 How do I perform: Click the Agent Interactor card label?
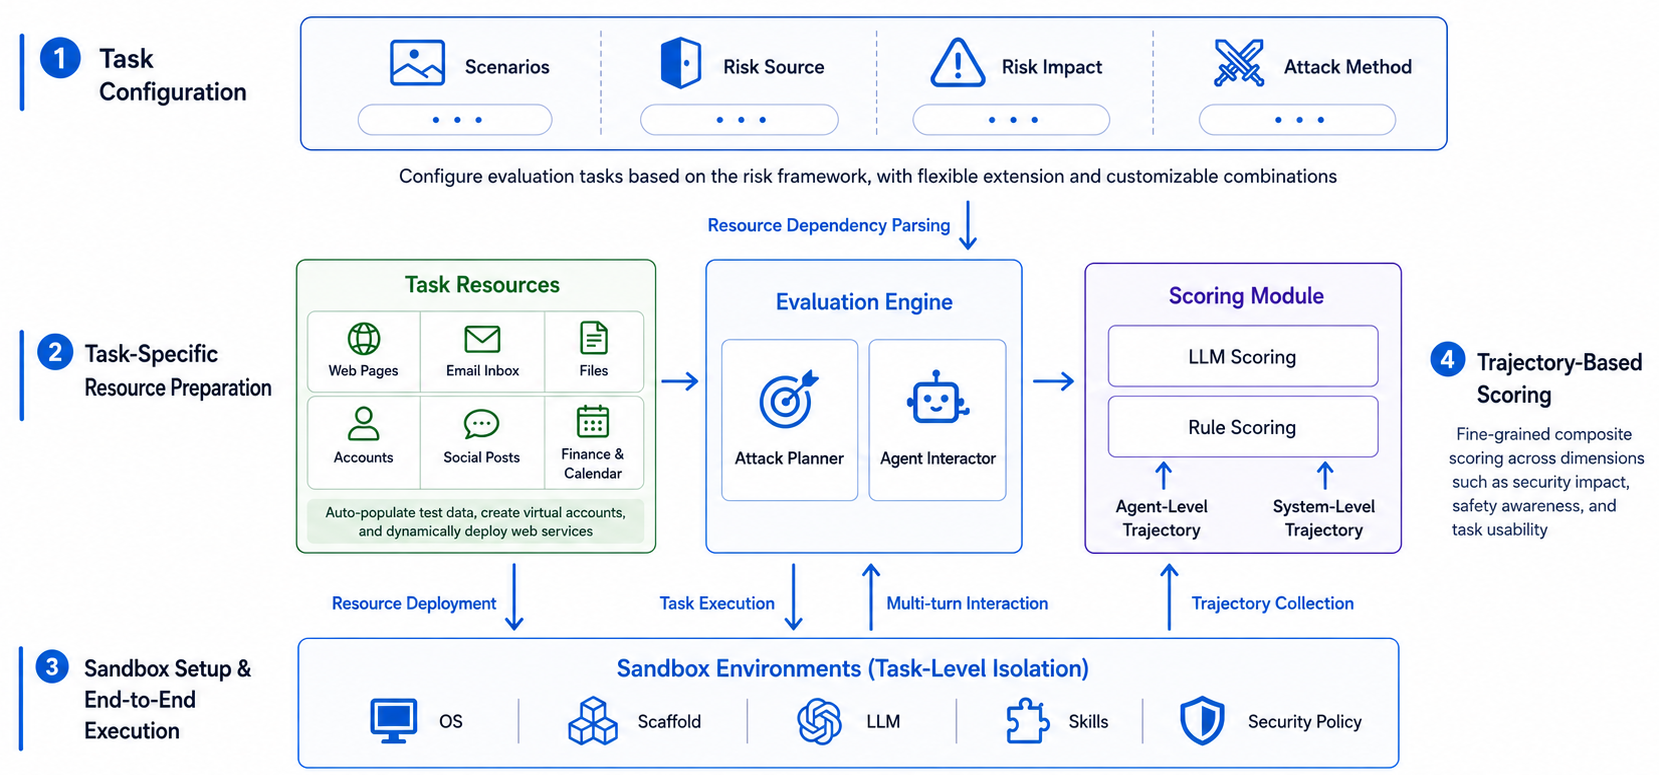tap(937, 458)
